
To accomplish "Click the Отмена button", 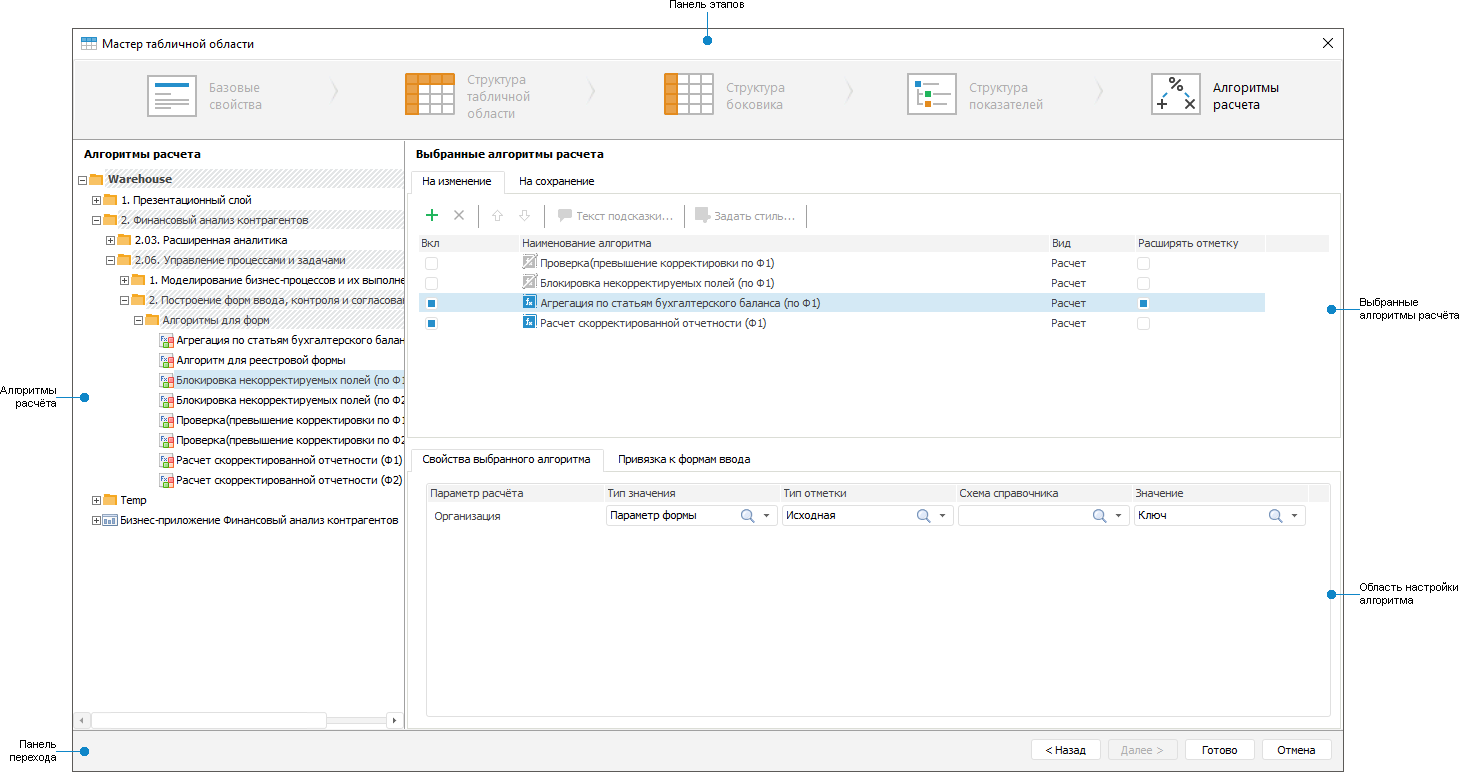I will tap(1296, 750).
